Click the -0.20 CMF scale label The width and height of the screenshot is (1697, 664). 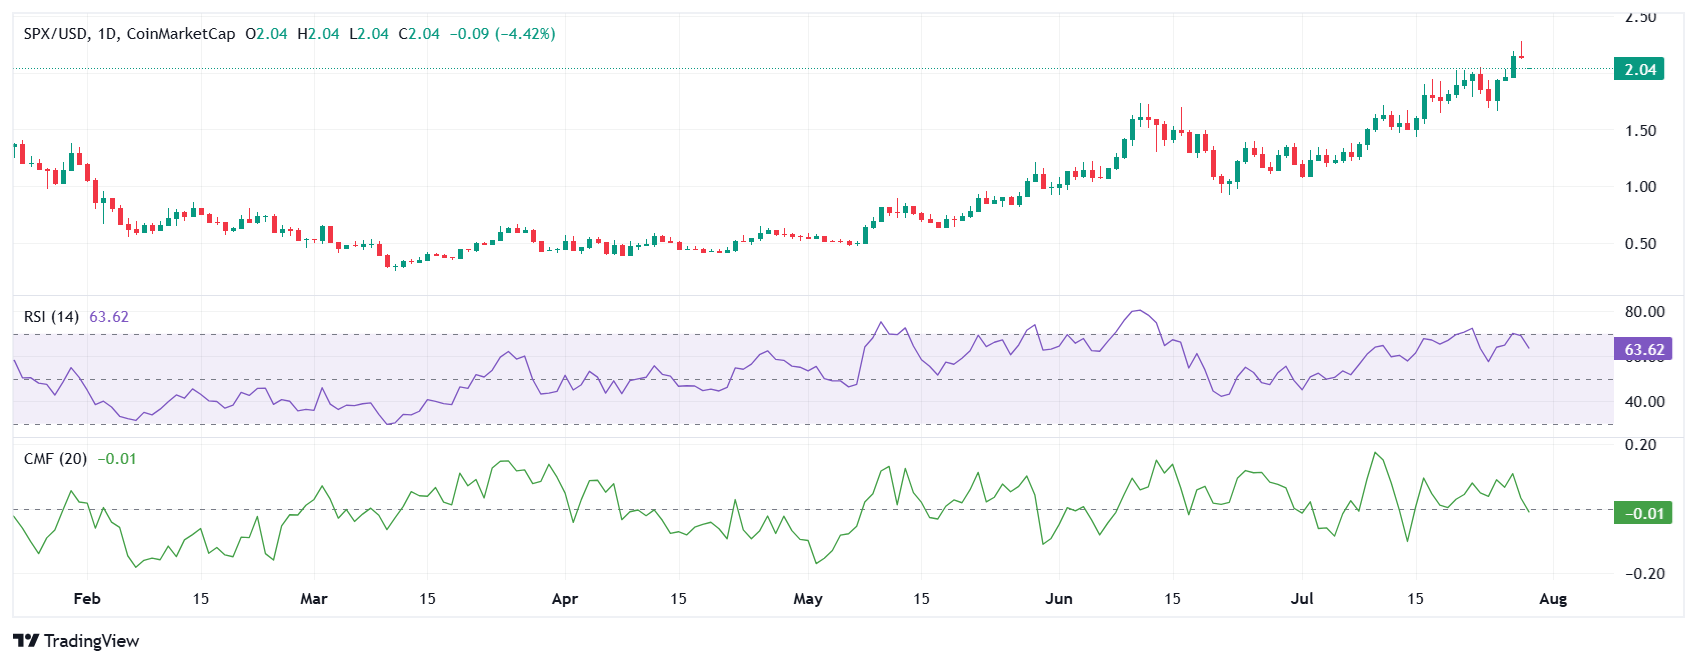[1644, 574]
